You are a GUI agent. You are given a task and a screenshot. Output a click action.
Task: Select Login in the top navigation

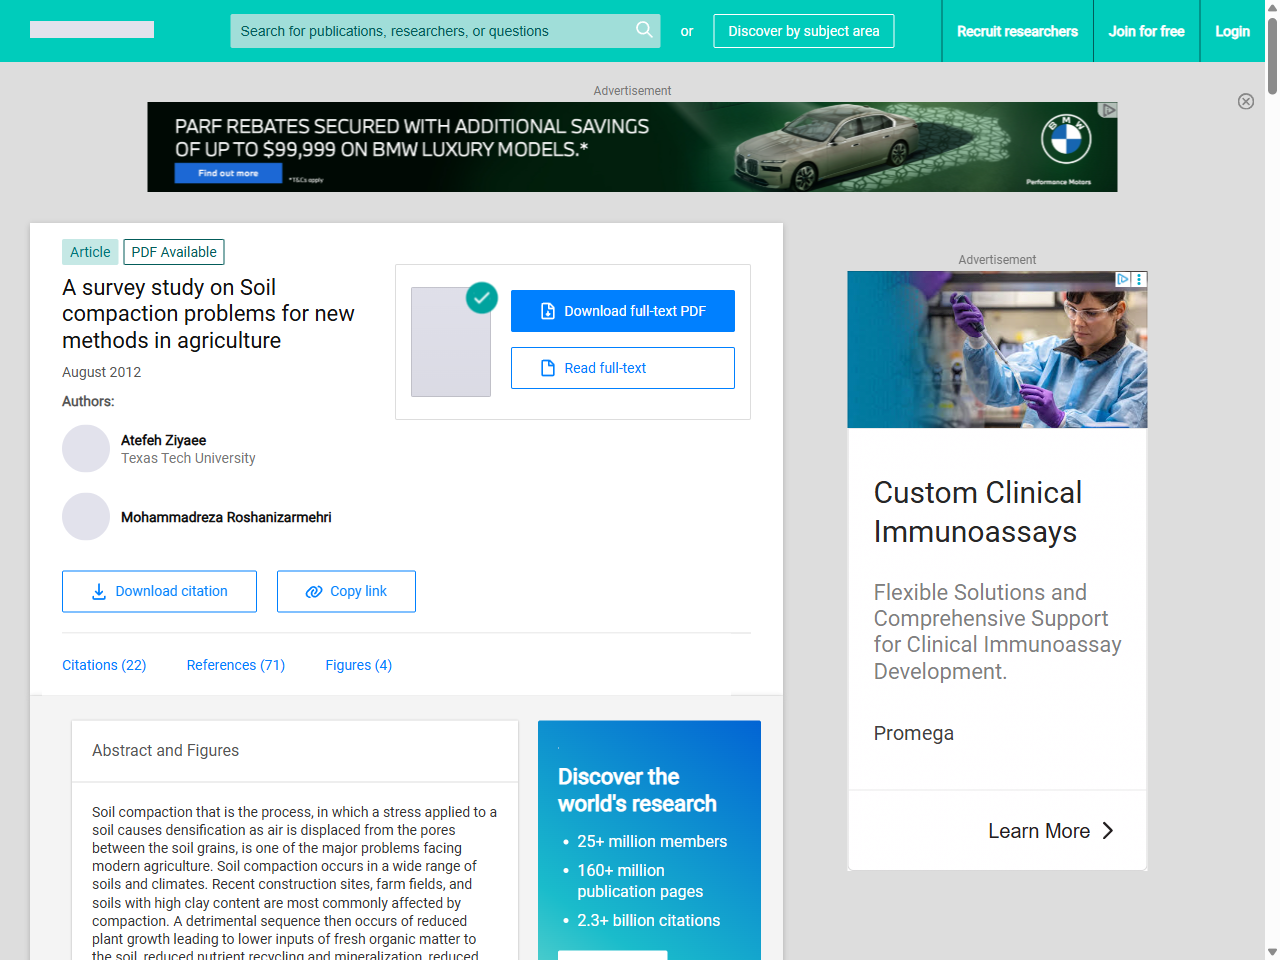click(1232, 31)
